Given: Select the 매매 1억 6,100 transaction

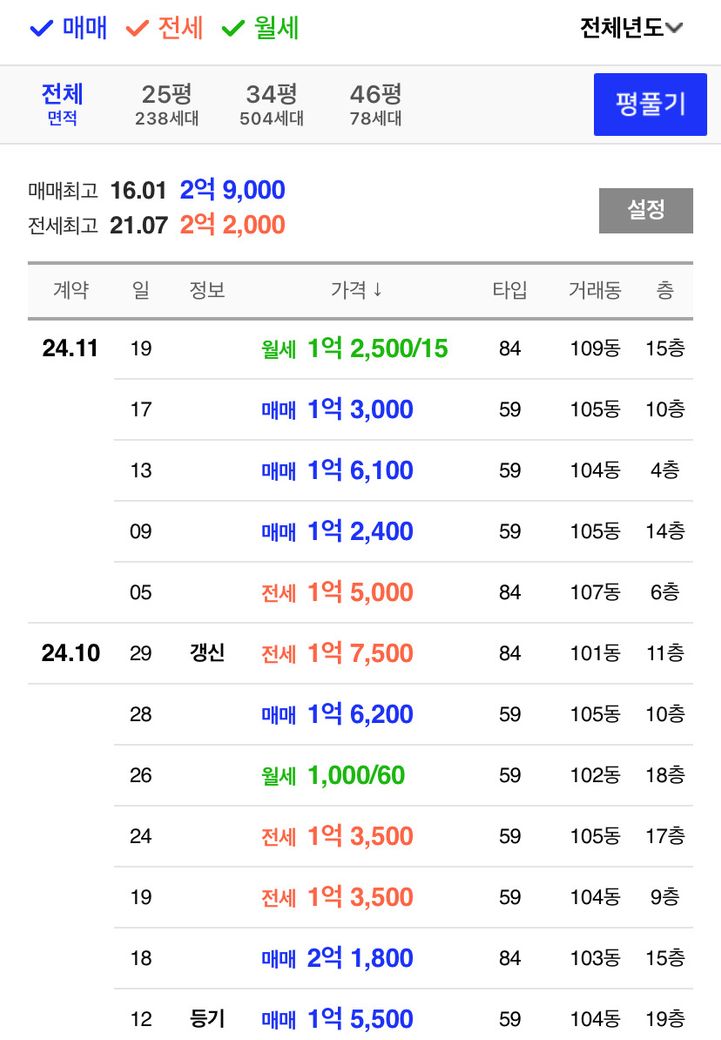Looking at the screenshot, I should tap(360, 471).
